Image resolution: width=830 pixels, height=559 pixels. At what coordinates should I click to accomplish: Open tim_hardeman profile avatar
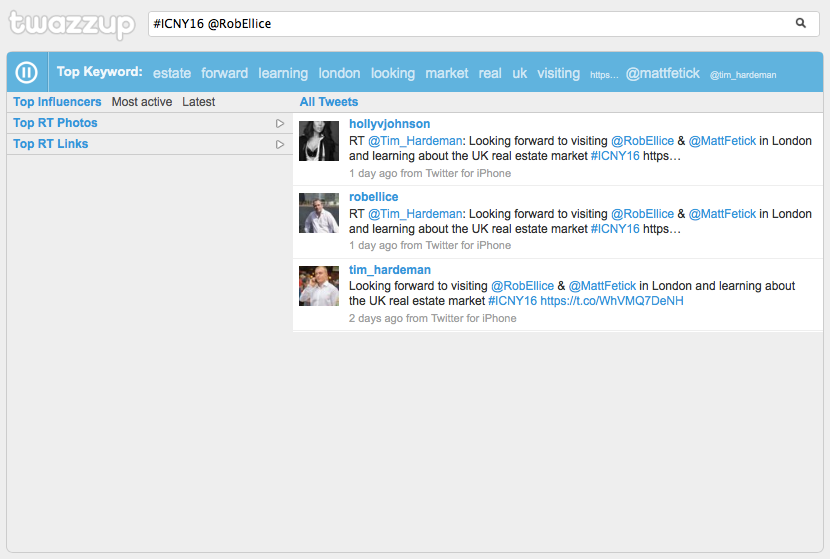click(319, 286)
